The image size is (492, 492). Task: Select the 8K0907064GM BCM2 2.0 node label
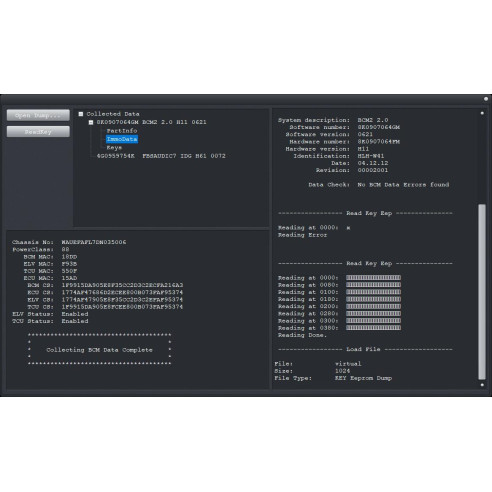151,122
